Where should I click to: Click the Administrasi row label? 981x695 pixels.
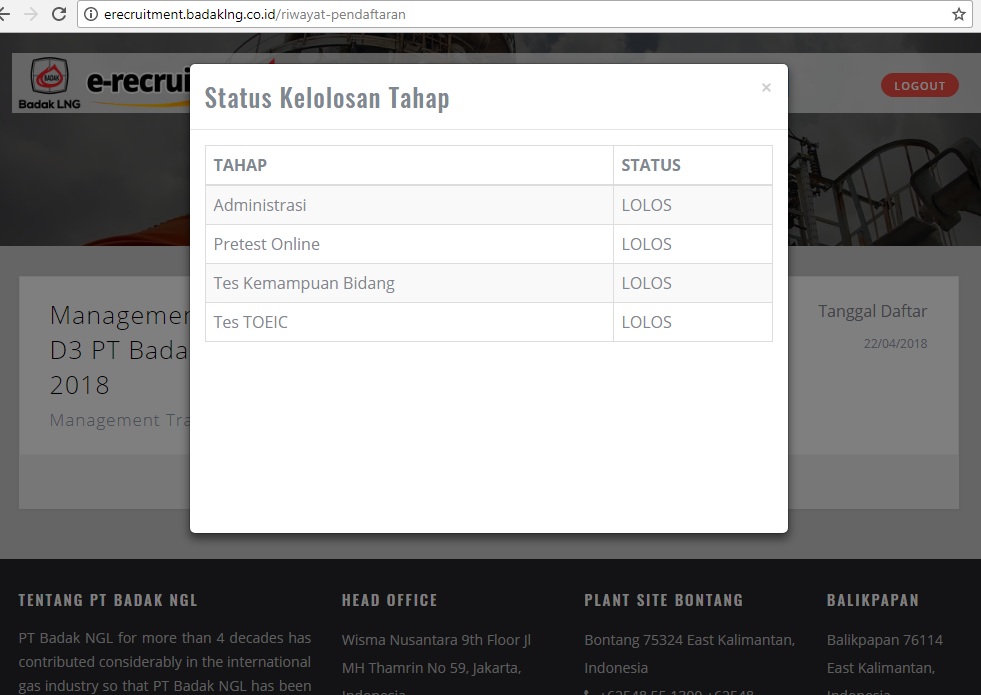click(260, 205)
